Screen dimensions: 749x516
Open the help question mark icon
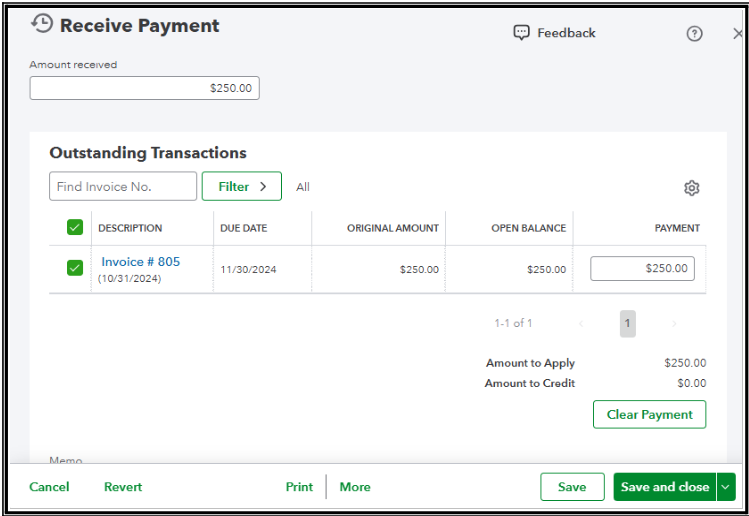(x=694, y=33)
